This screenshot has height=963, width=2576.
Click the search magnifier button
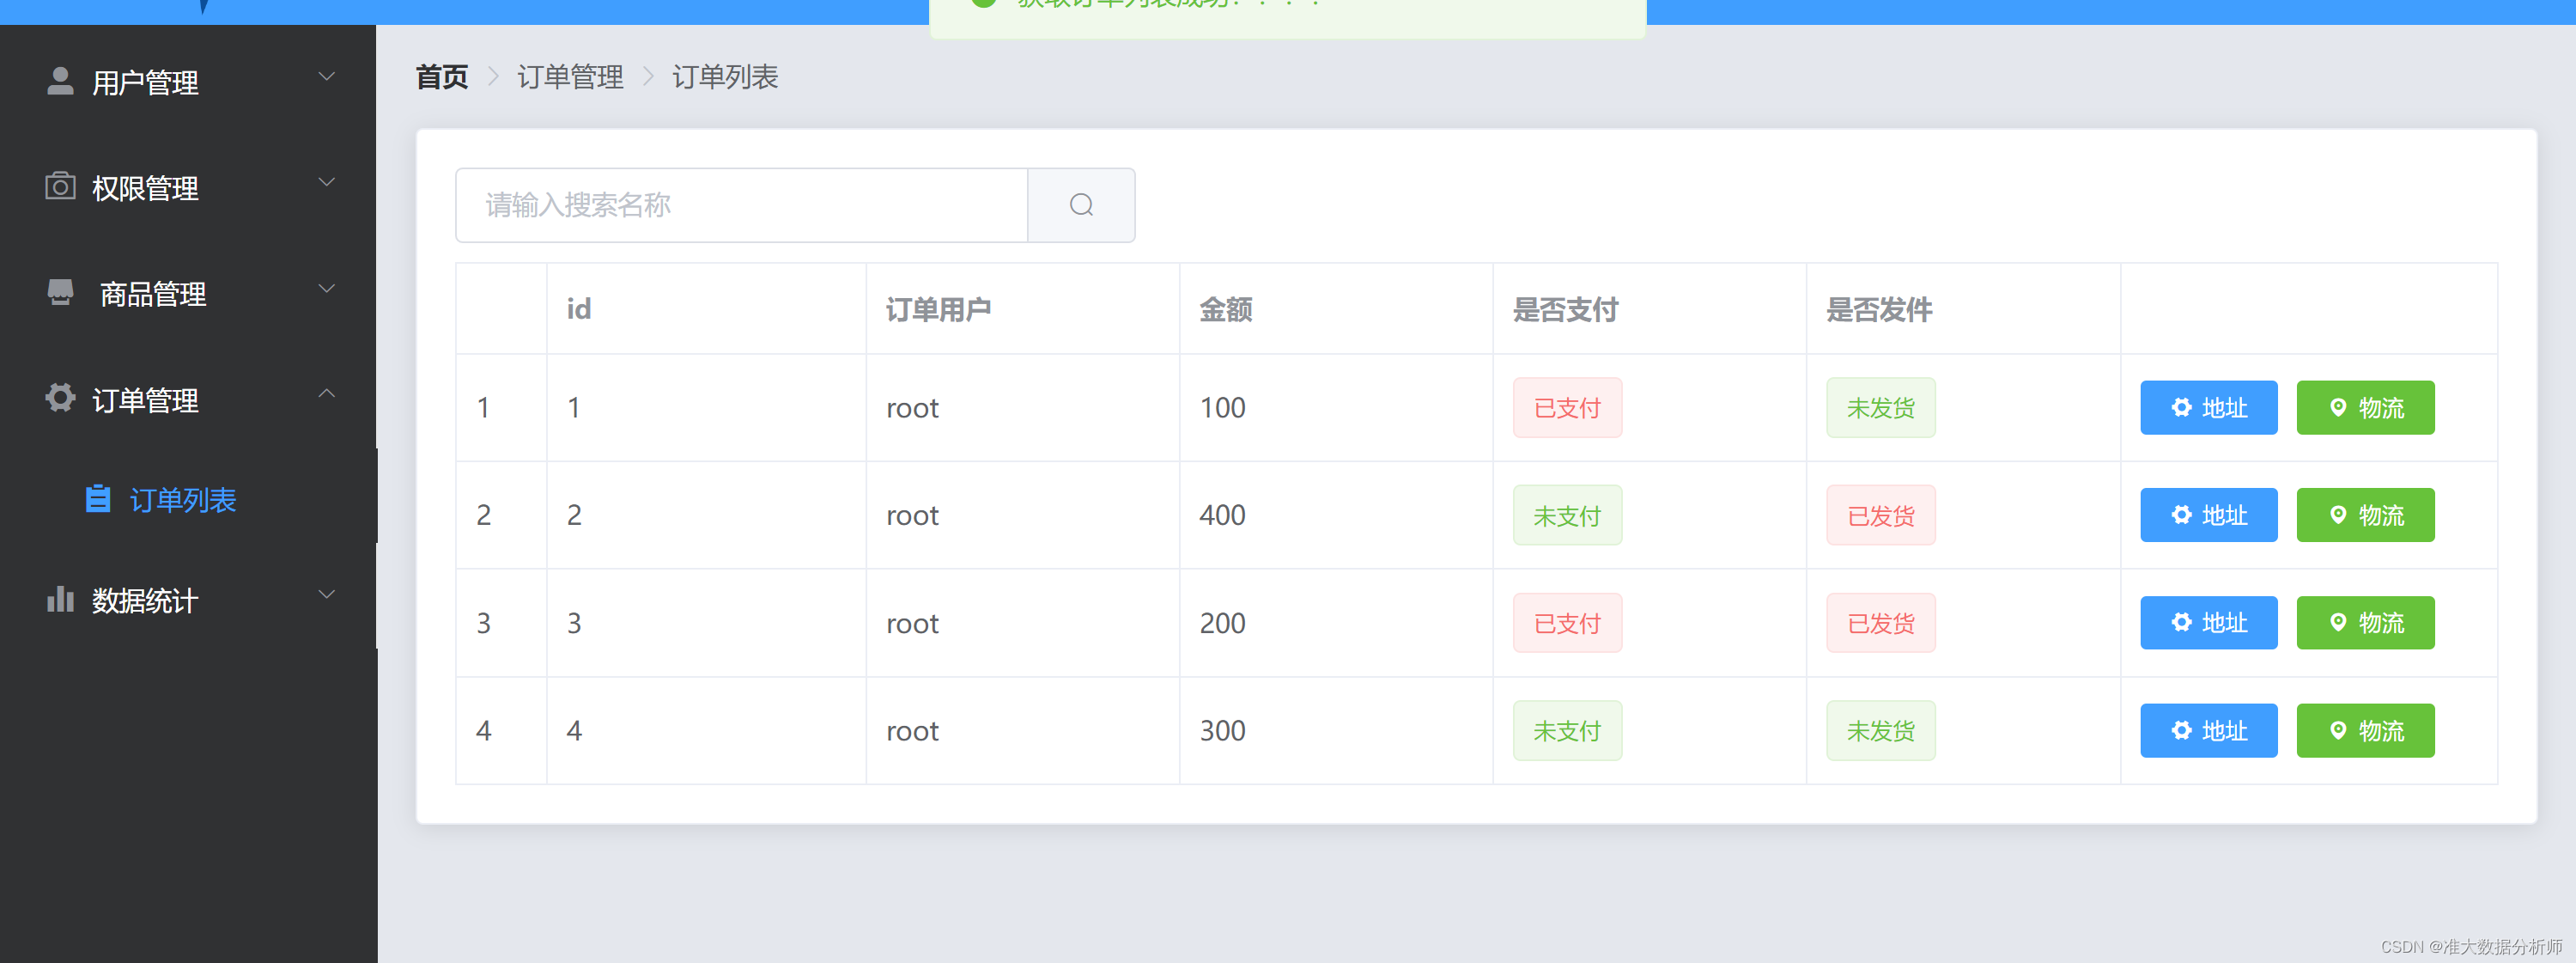1081,205
